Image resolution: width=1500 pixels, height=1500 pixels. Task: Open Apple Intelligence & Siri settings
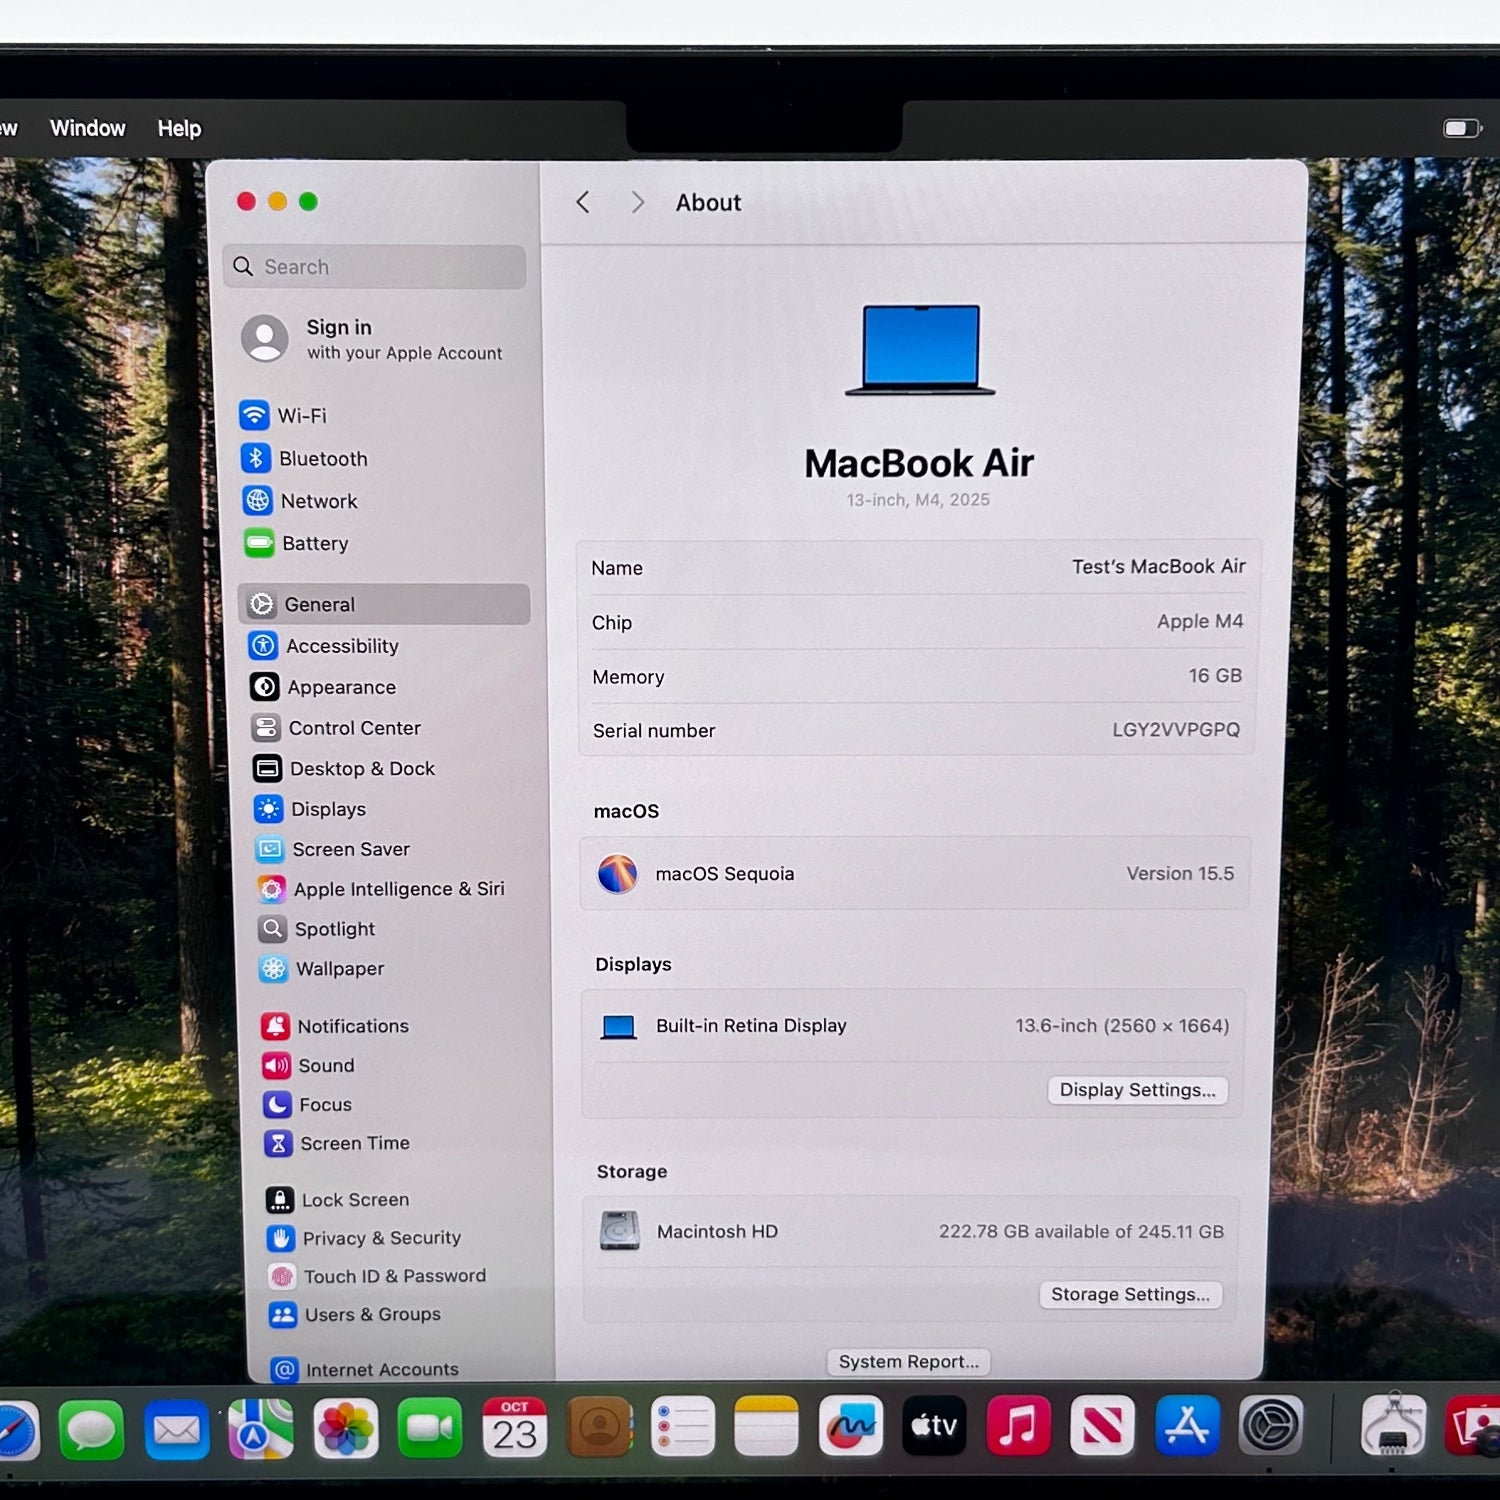pos(397,889)
